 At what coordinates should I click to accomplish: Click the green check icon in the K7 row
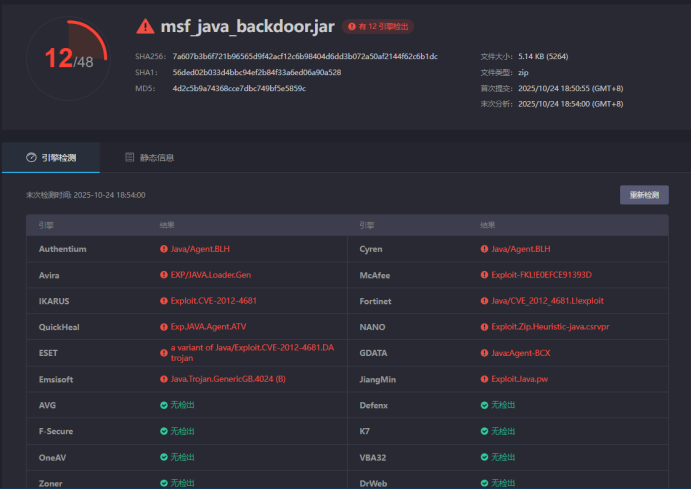[484, 431]
